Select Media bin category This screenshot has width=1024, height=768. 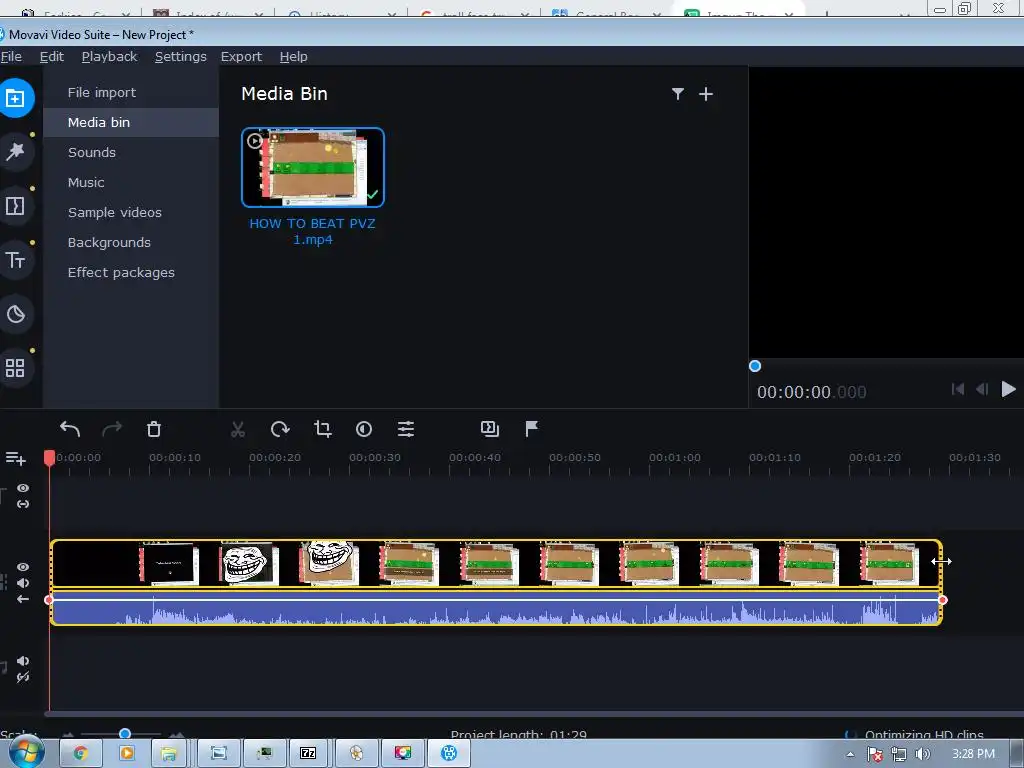point(131,123)
